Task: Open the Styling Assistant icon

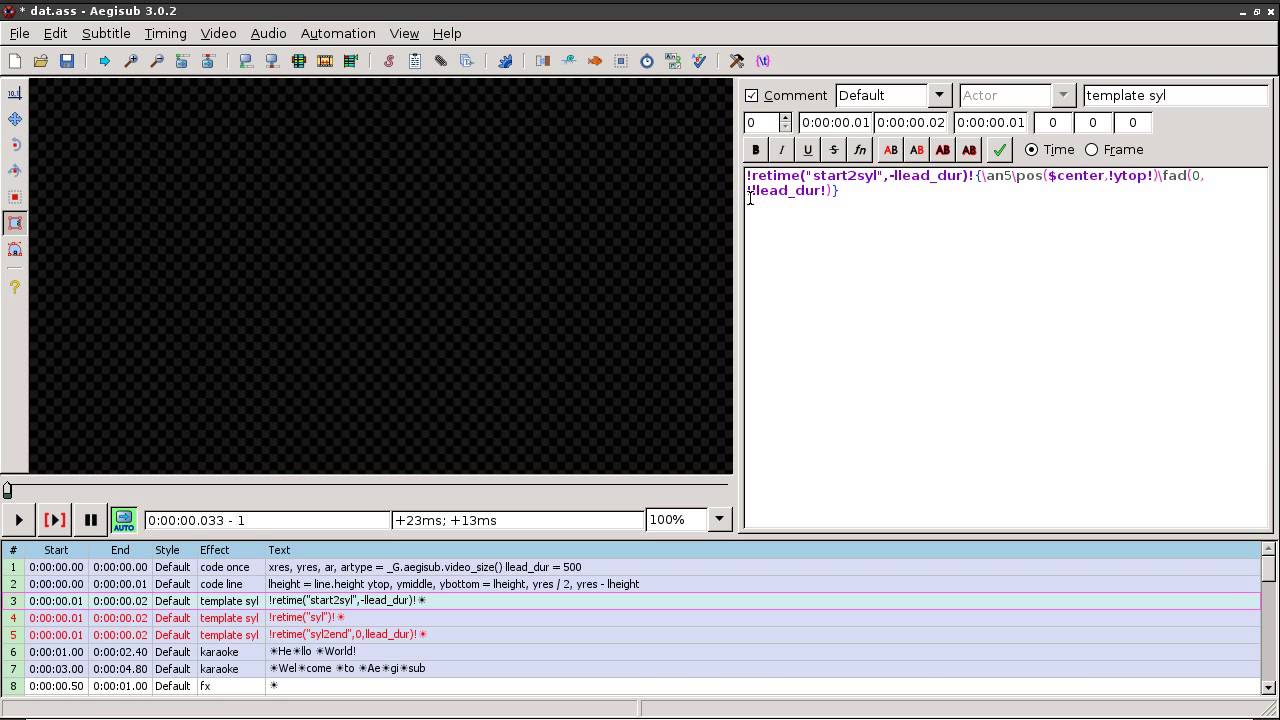Action: click(x=569, y=61)
